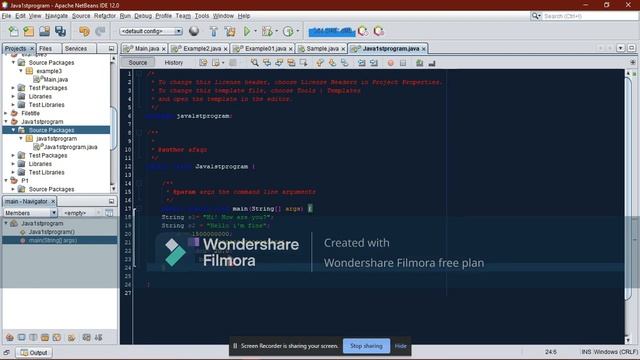The image size is (640, 360).
Task: Open the editor tabs list dropdown arrow
Action: (x=620, y=48)
